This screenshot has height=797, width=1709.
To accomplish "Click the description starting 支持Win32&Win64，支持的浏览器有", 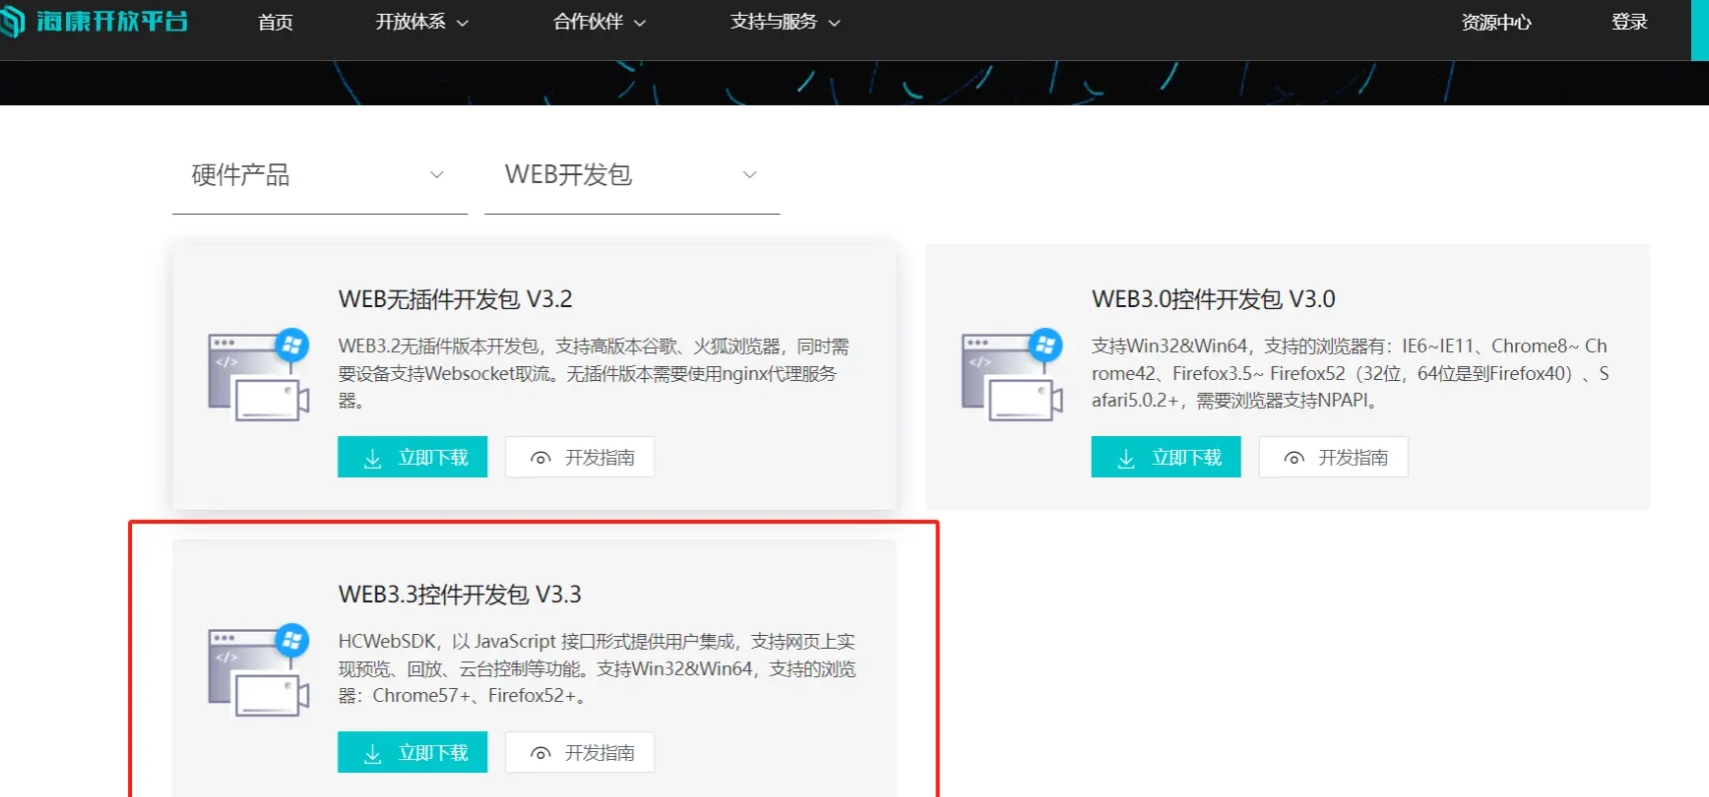I will (x=1350, y=373).
